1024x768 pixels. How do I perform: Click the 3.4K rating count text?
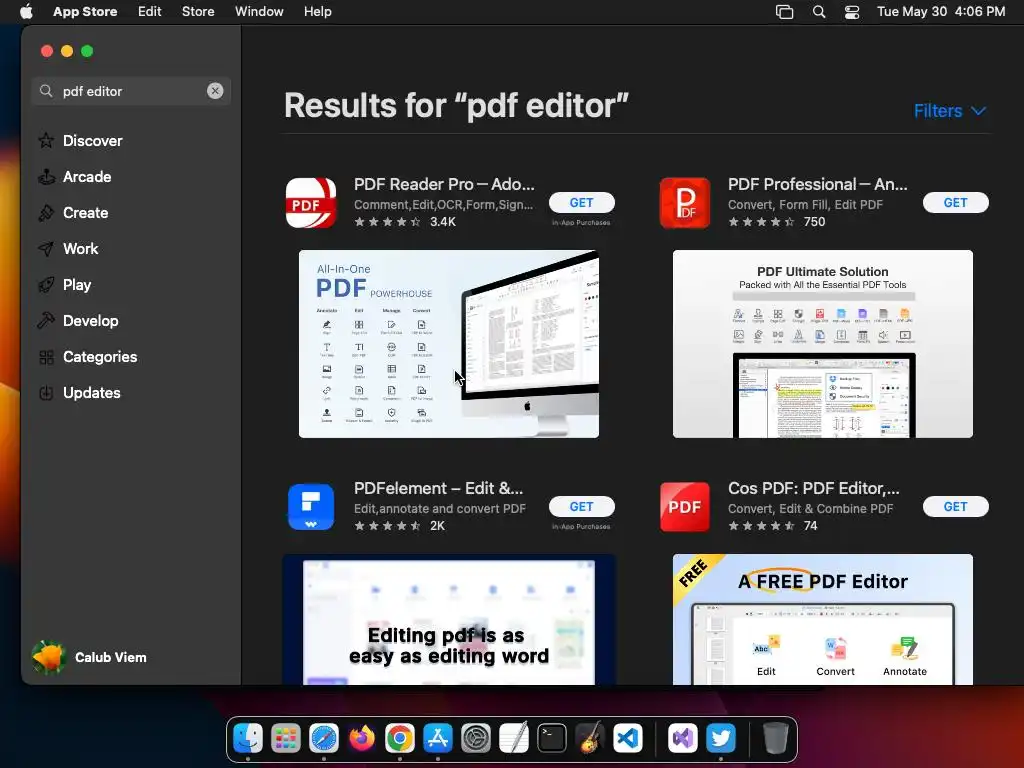pyautogui.click(x=443, y=222)
